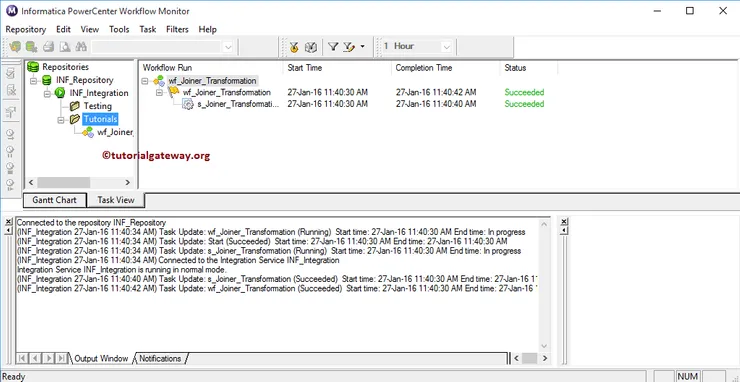
Task: Click workflow icon beside top wf_Joiner_Transformation row
Action: [159, 81]
